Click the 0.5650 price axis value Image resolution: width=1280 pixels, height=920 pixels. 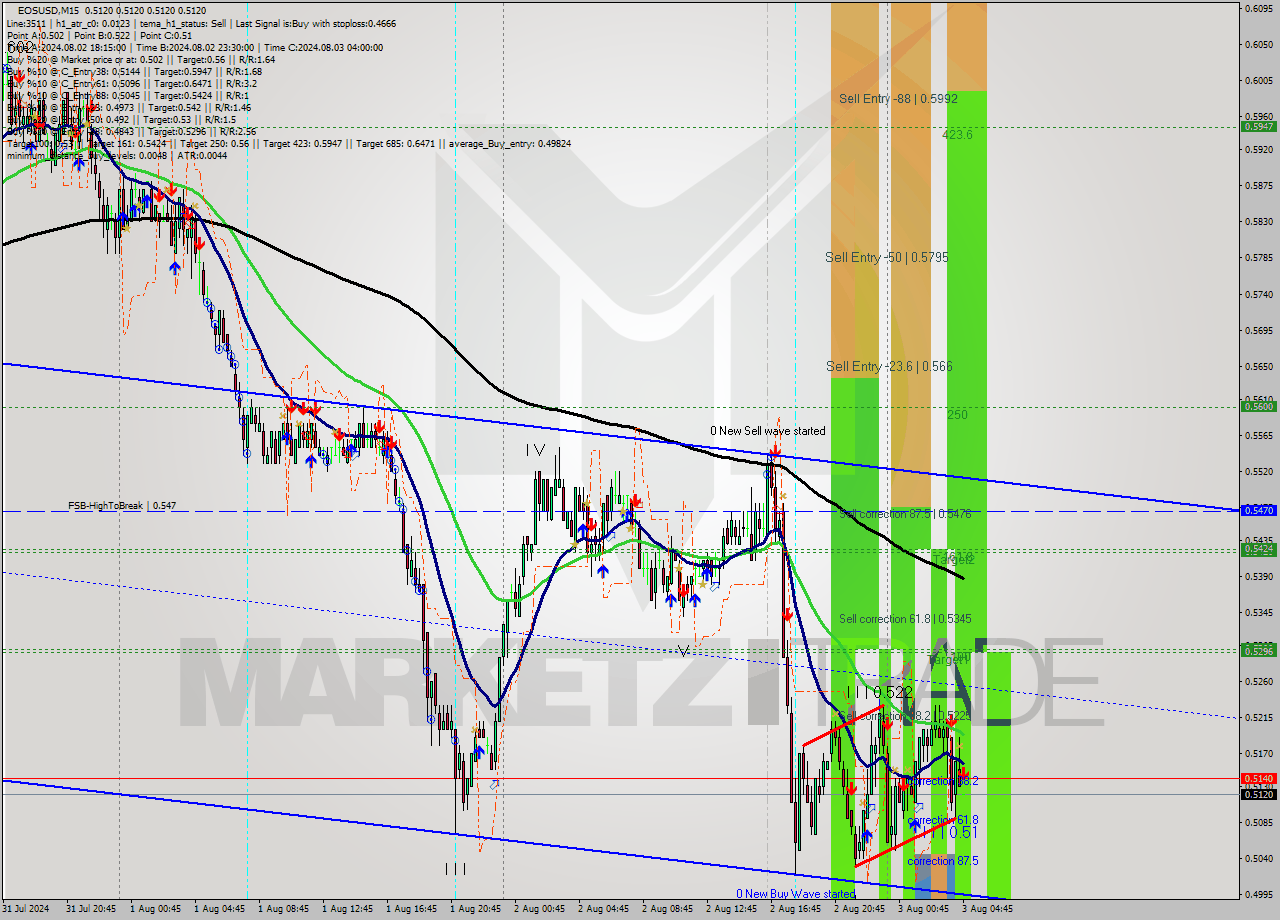[x=1258, y=366]
